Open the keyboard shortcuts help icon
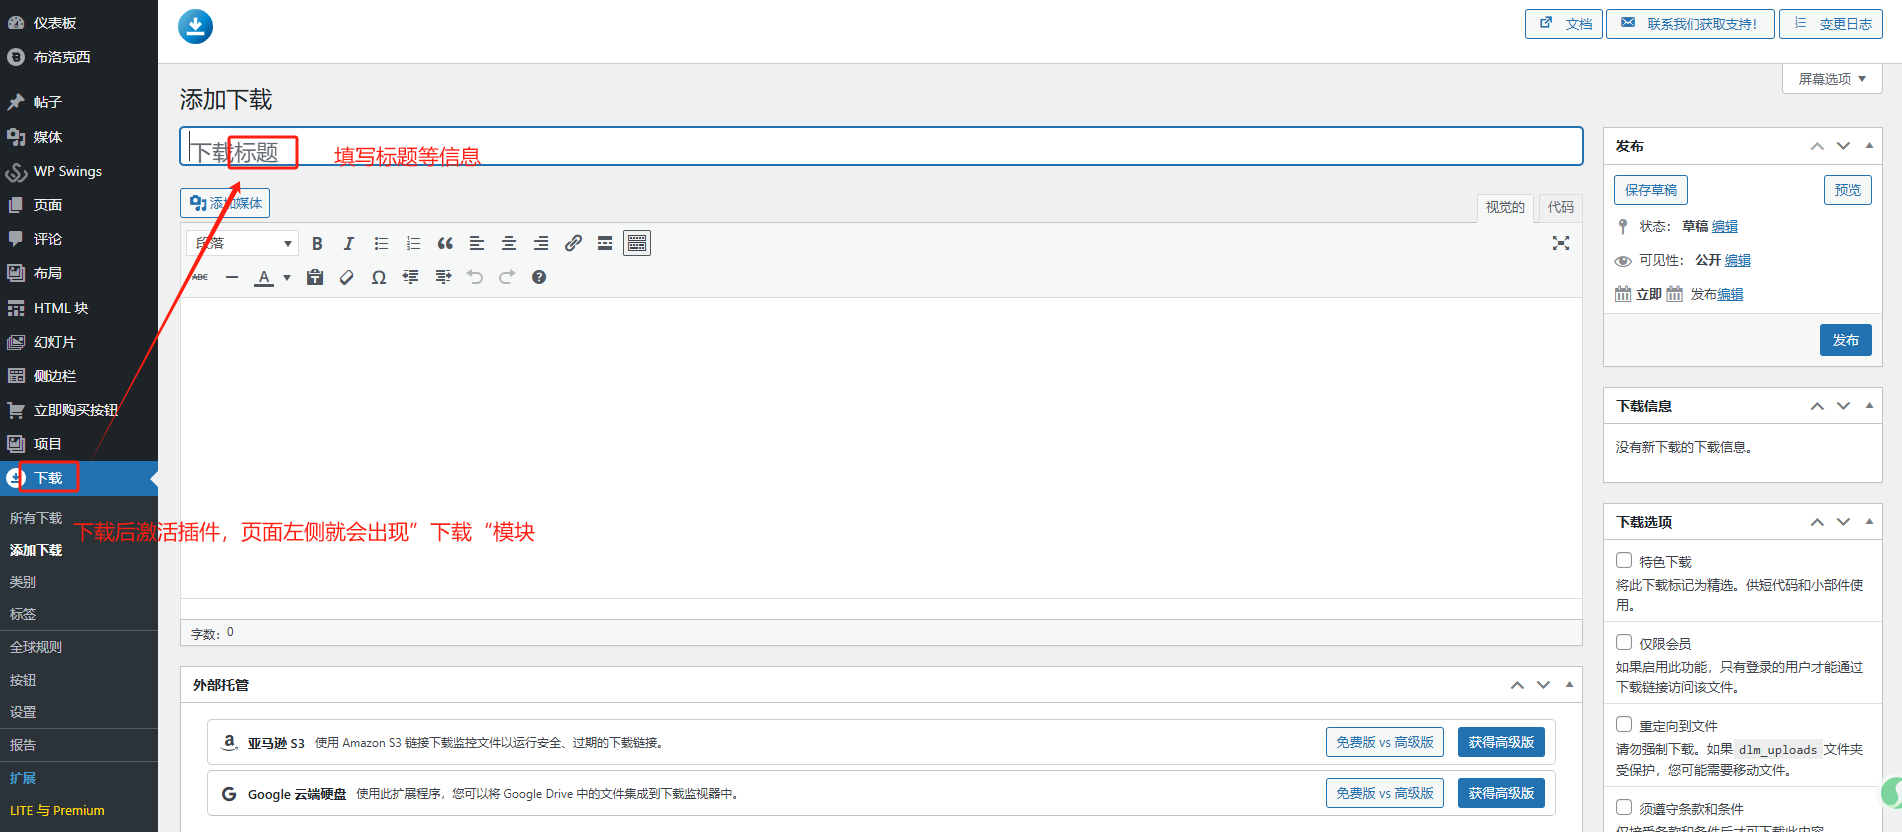The width and height of the screenshot is (1902, 832). [539, 277]
